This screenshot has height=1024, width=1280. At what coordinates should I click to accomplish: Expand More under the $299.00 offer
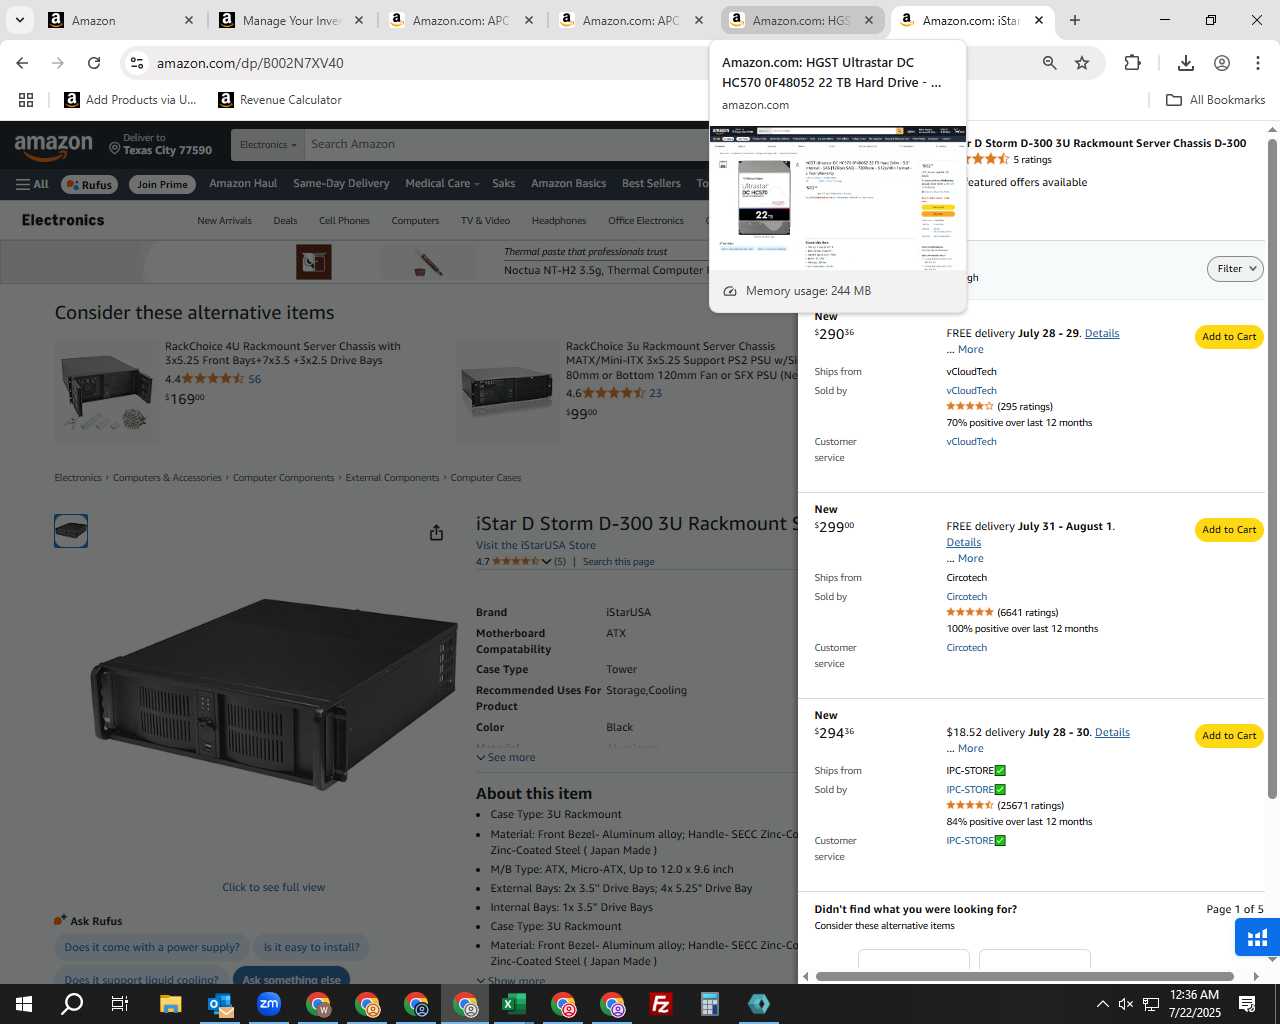point(970,559)
